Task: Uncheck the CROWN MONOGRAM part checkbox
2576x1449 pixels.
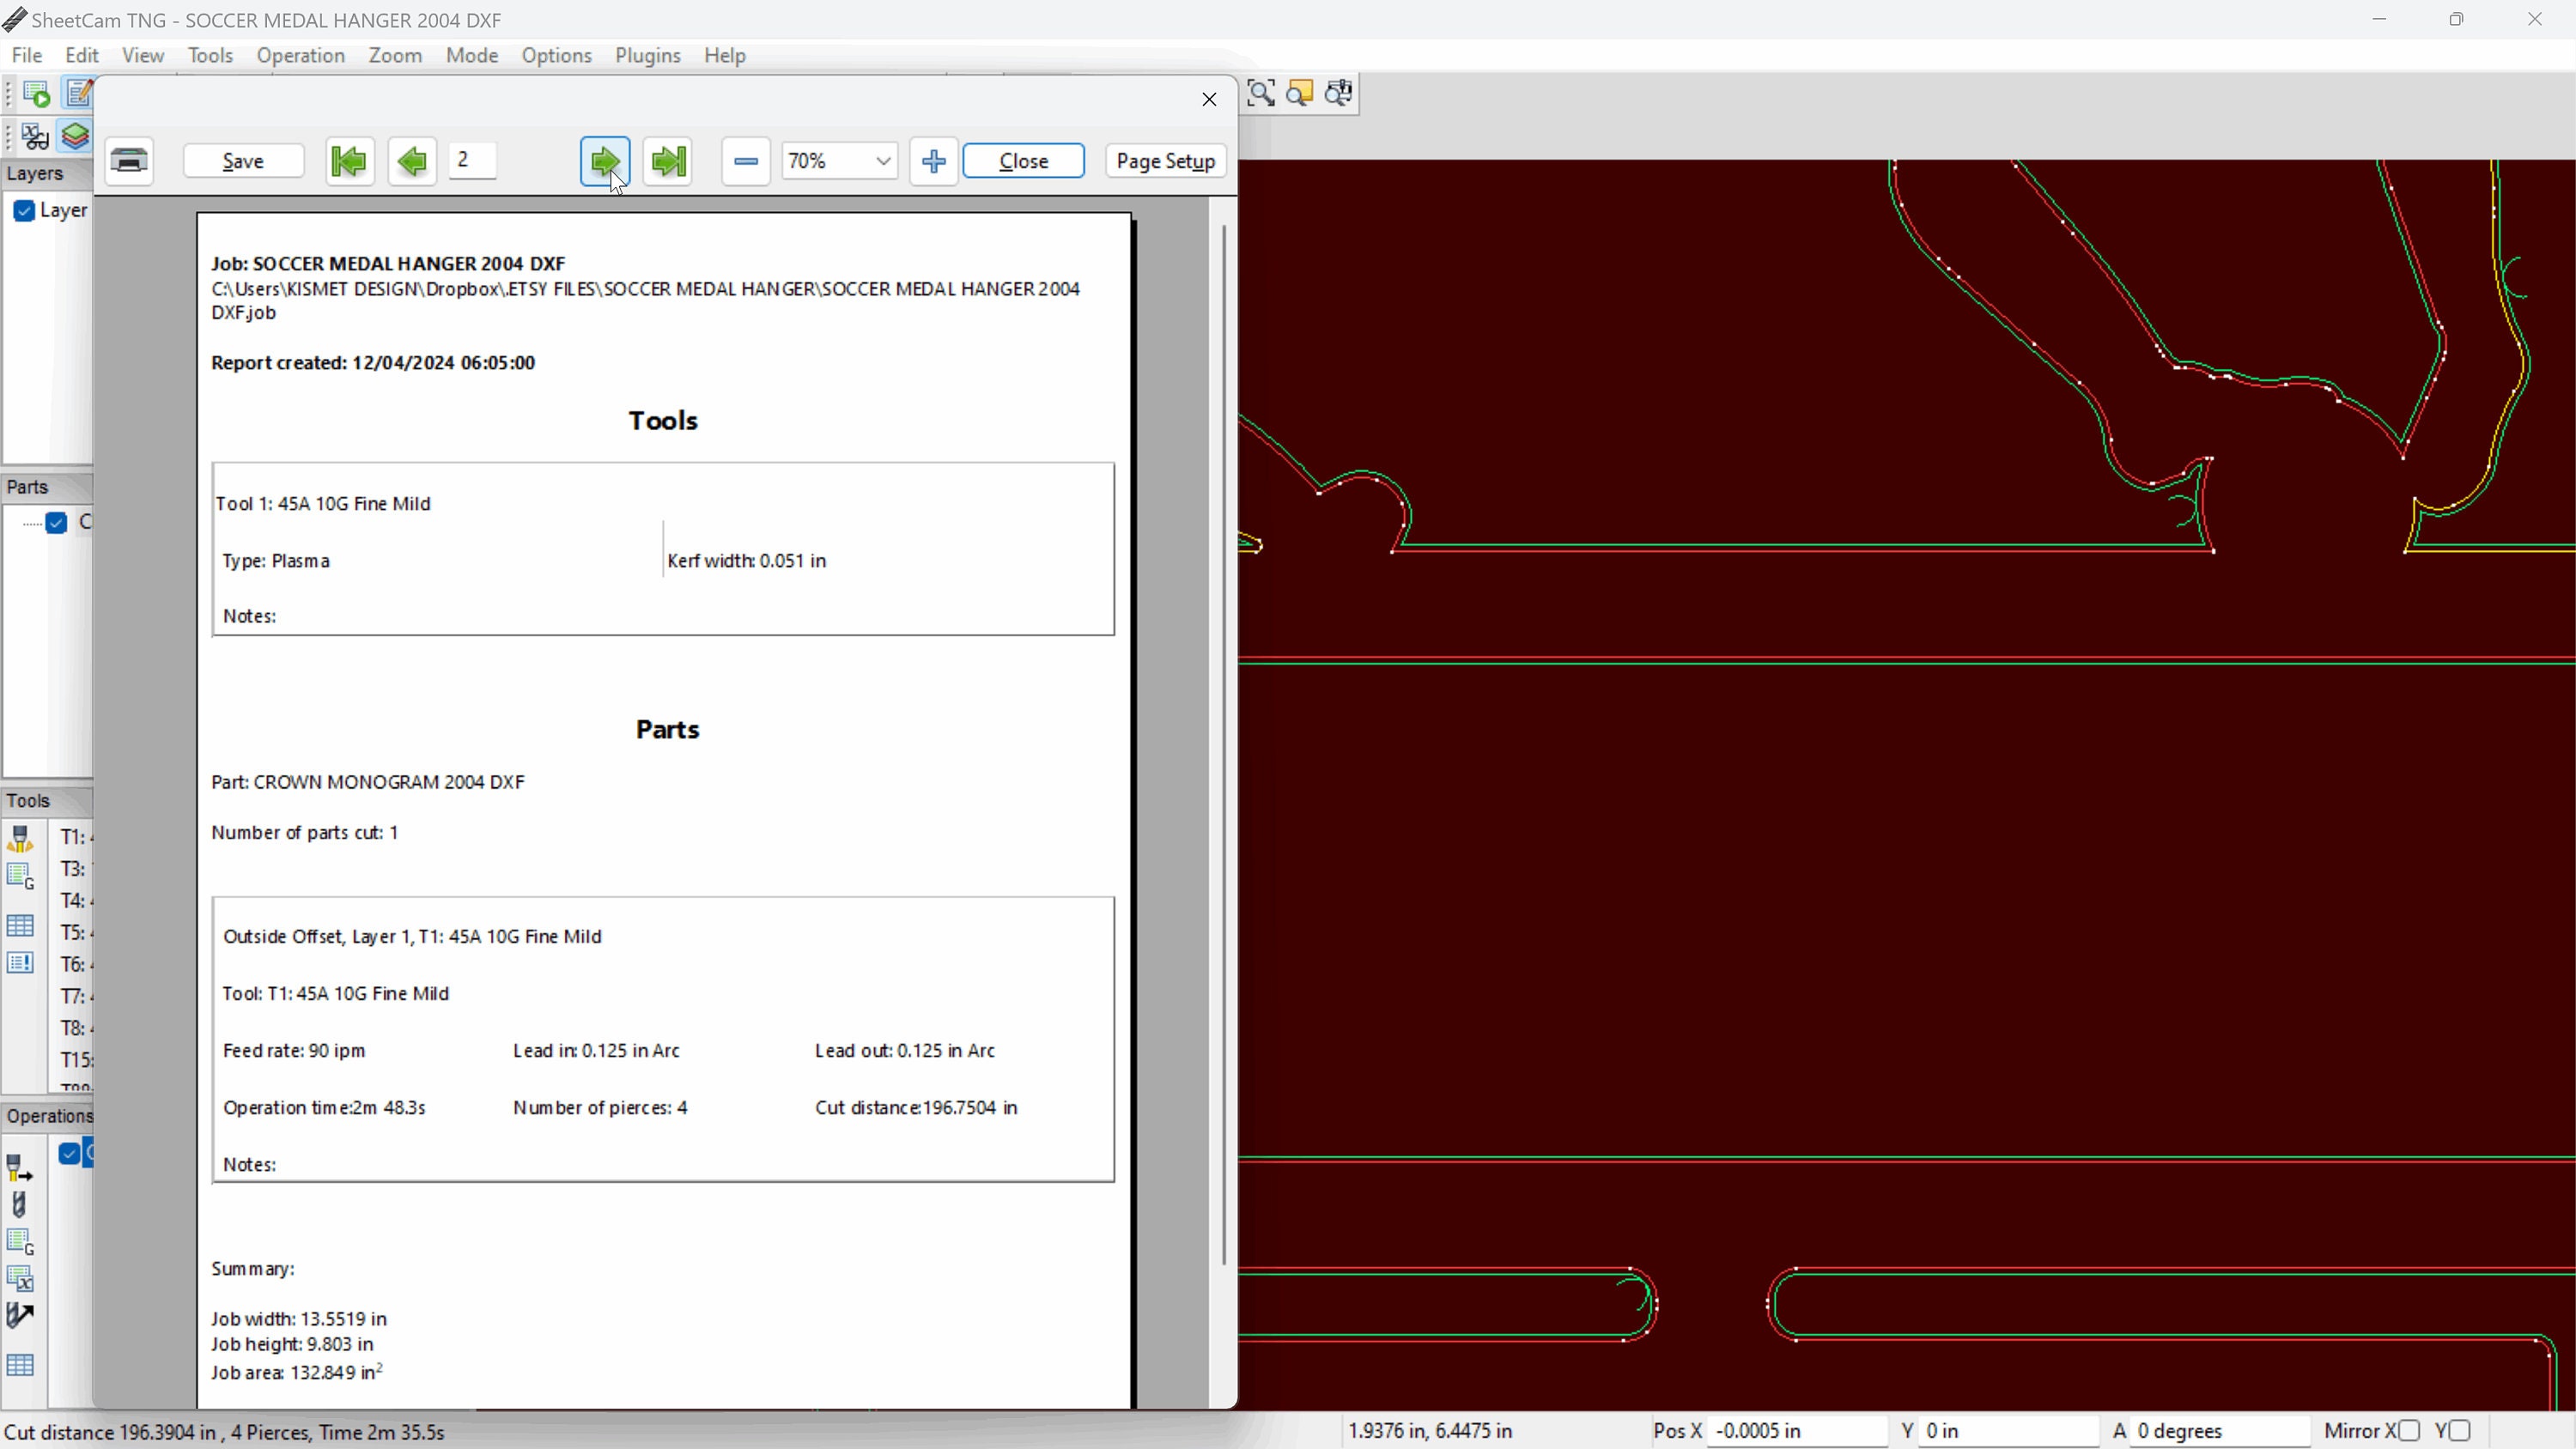Action: pyautogui.click(x=57, y=522)
